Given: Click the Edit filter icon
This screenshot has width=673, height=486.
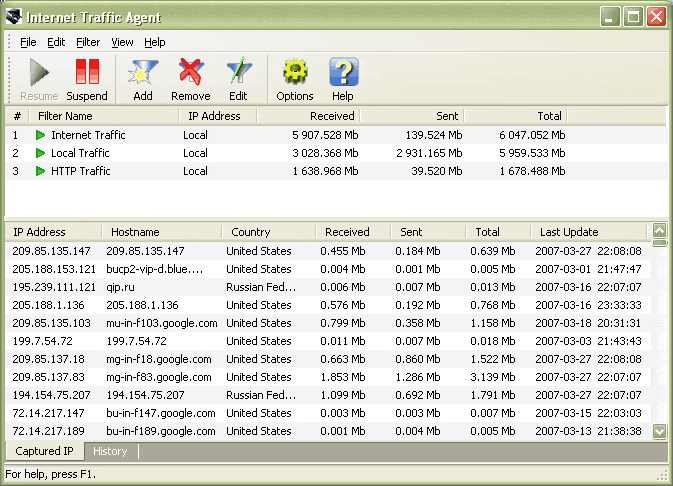Looking at the screenshot, I should (238, 73).
